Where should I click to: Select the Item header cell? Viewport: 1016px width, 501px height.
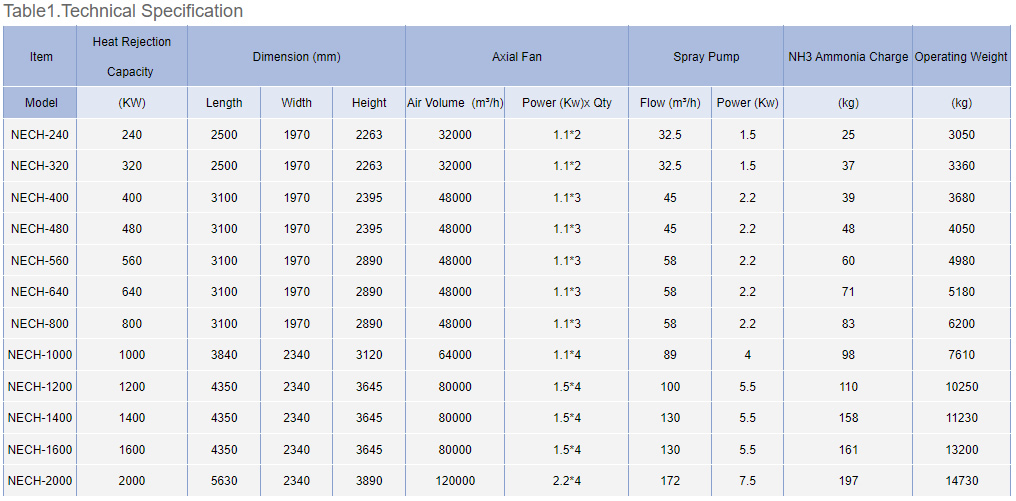[41, 56]
